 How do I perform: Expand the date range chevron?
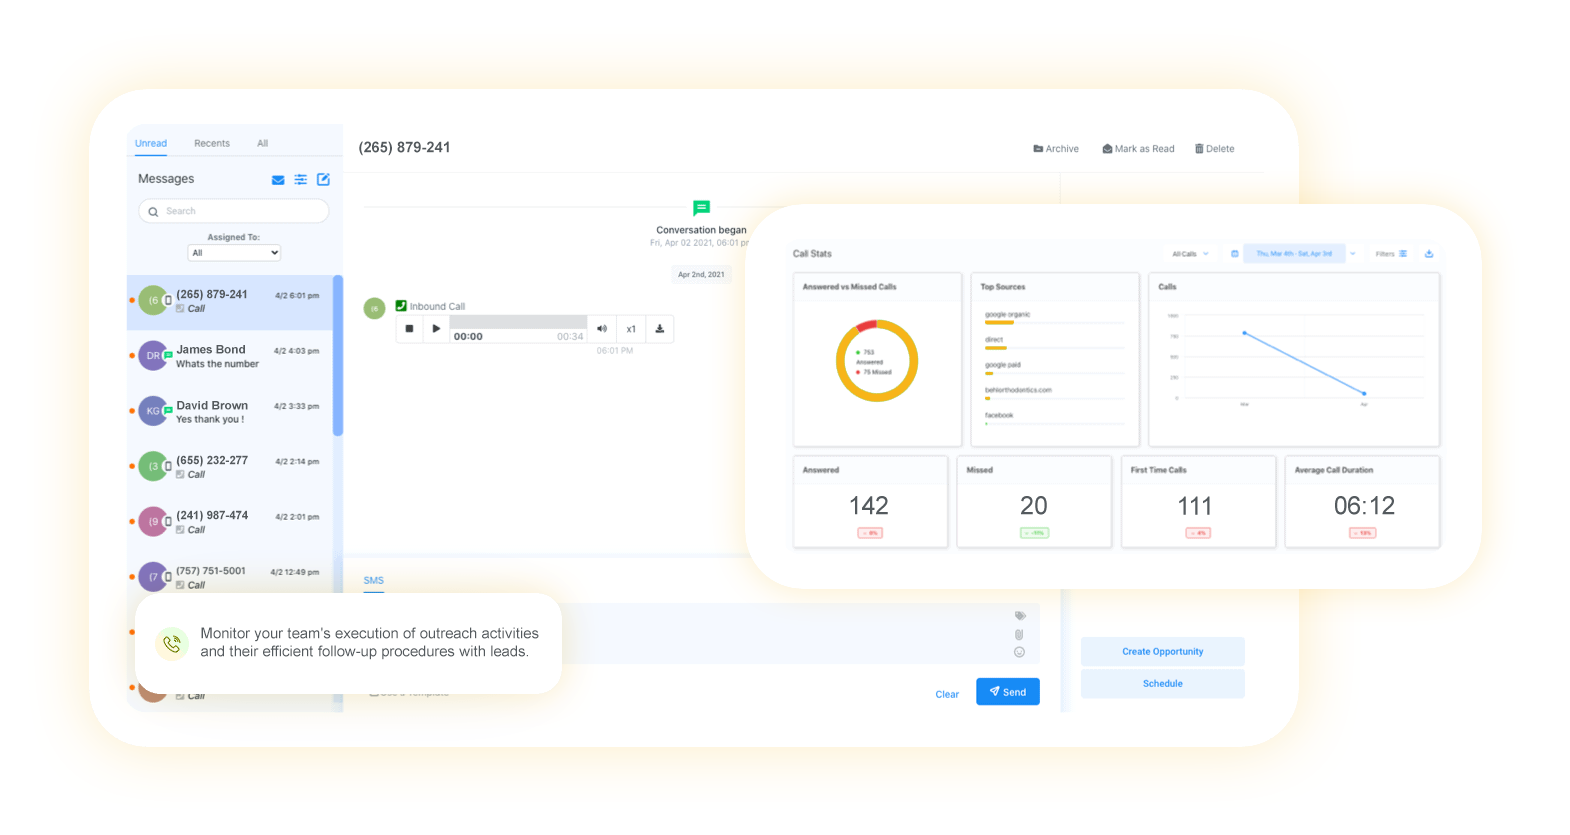[x=1353, y=254]
